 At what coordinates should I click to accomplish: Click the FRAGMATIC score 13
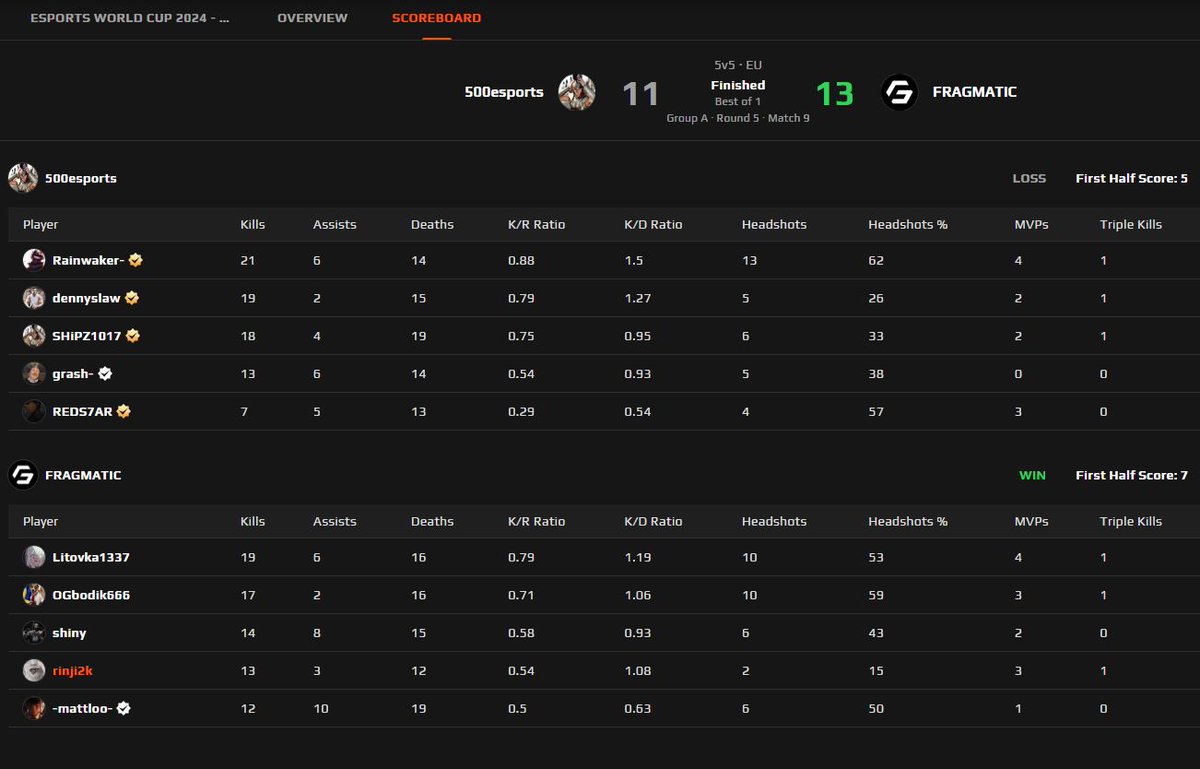(x=835, y=94)
